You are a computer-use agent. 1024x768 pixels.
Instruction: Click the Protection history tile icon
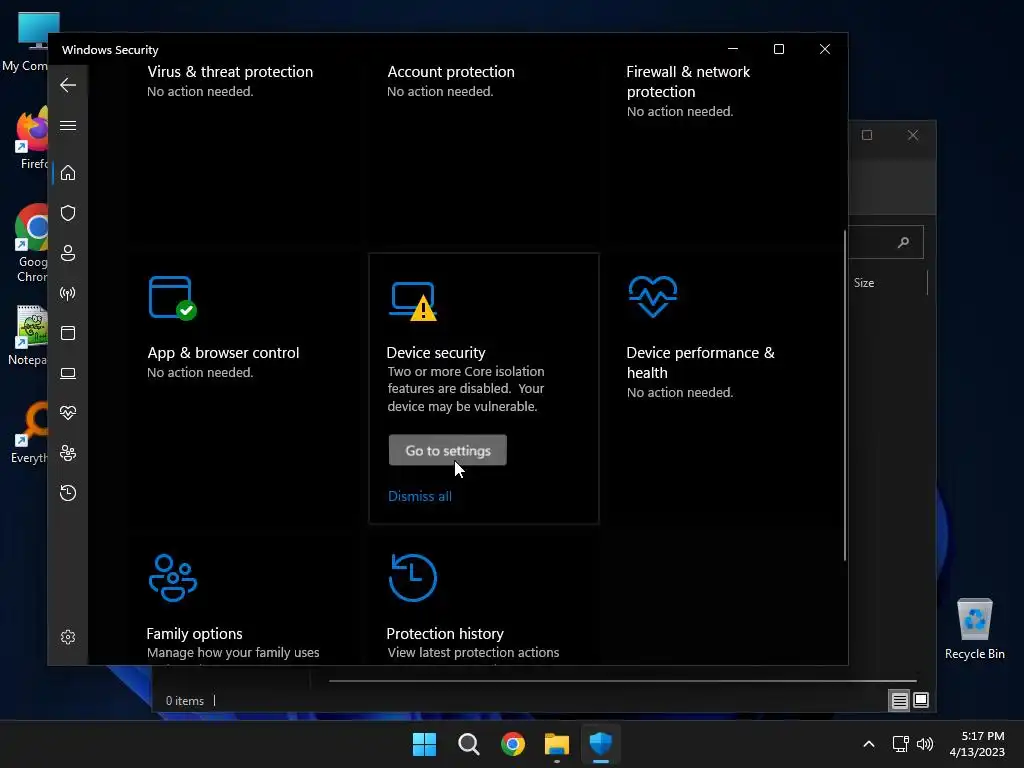click(x=413, y=577)
